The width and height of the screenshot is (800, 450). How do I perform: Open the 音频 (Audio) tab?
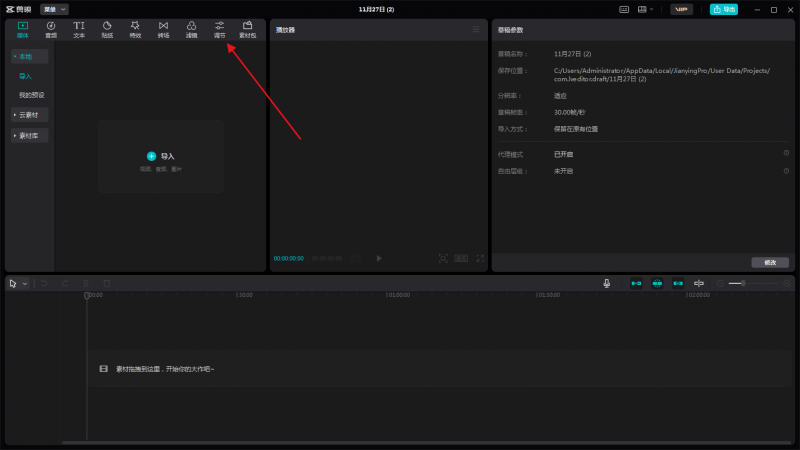pos(51,30)
